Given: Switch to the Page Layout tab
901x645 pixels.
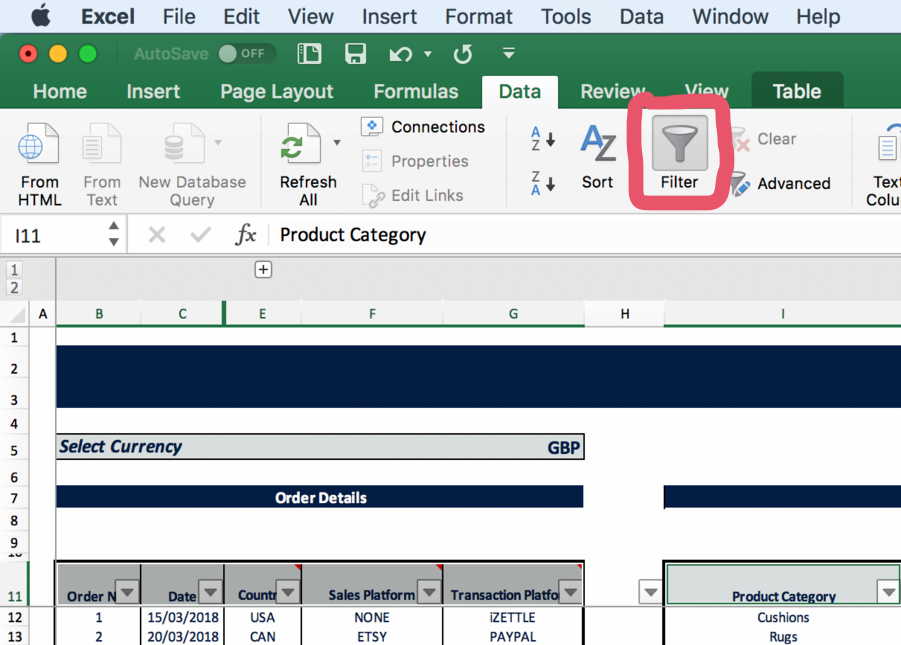Looking at the screenshot, I should point(276,91).
